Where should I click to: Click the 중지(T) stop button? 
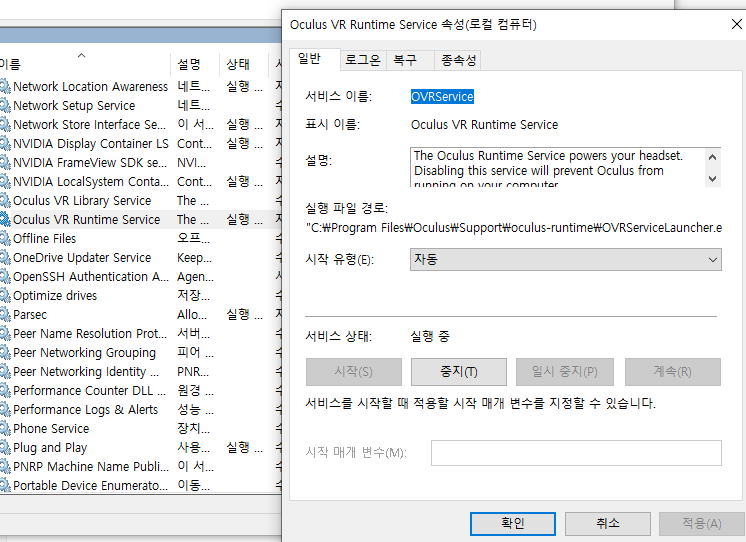click(459, 372)
